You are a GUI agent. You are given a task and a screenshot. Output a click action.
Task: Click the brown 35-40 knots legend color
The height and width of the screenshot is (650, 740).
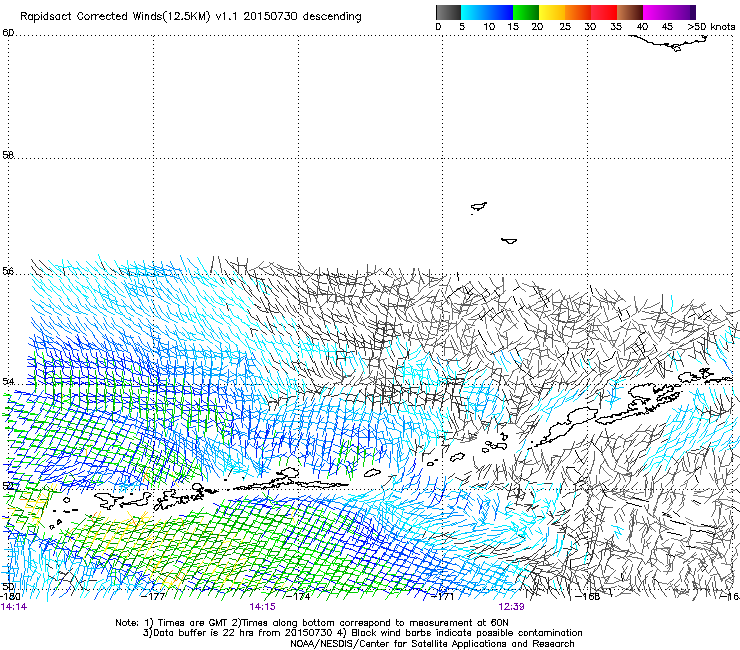tap(630, 12)
